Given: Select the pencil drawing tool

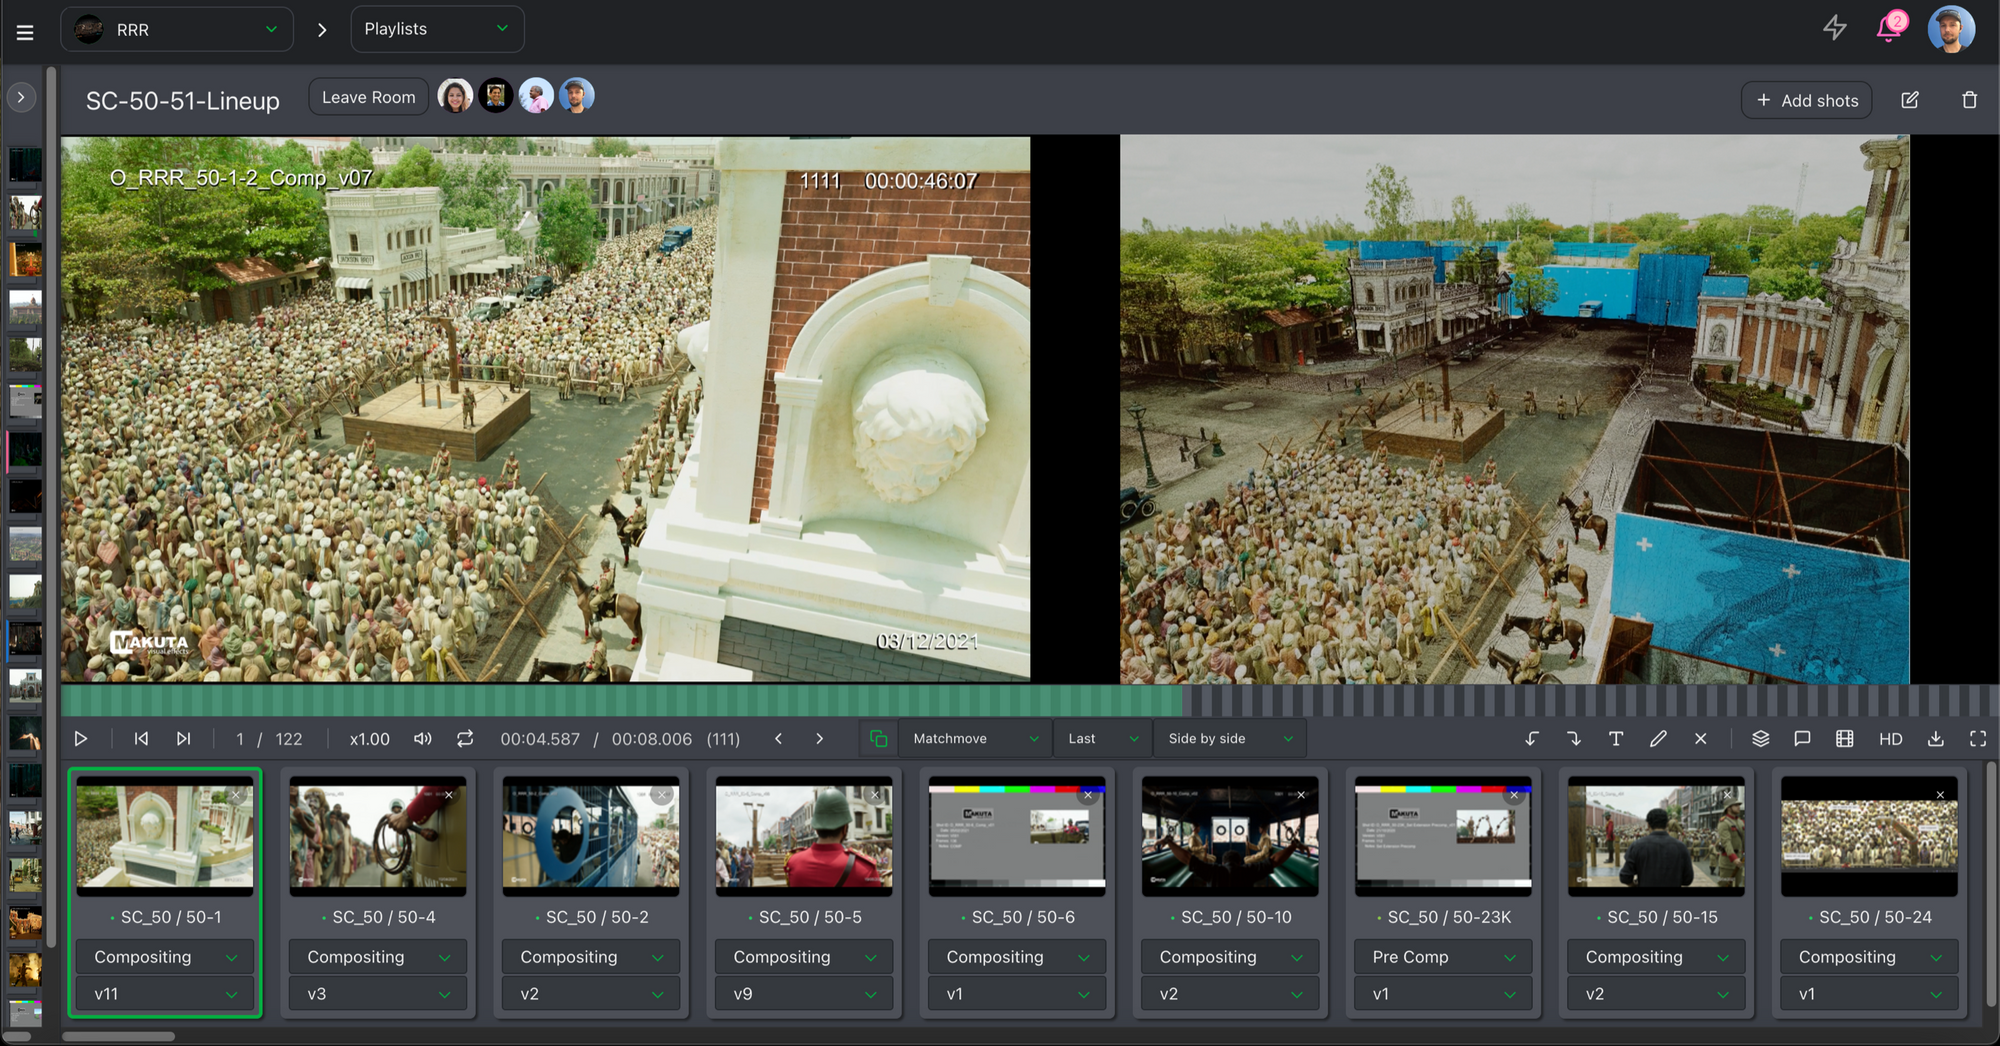Looking at the screenshot, I should pos(1658,739).
